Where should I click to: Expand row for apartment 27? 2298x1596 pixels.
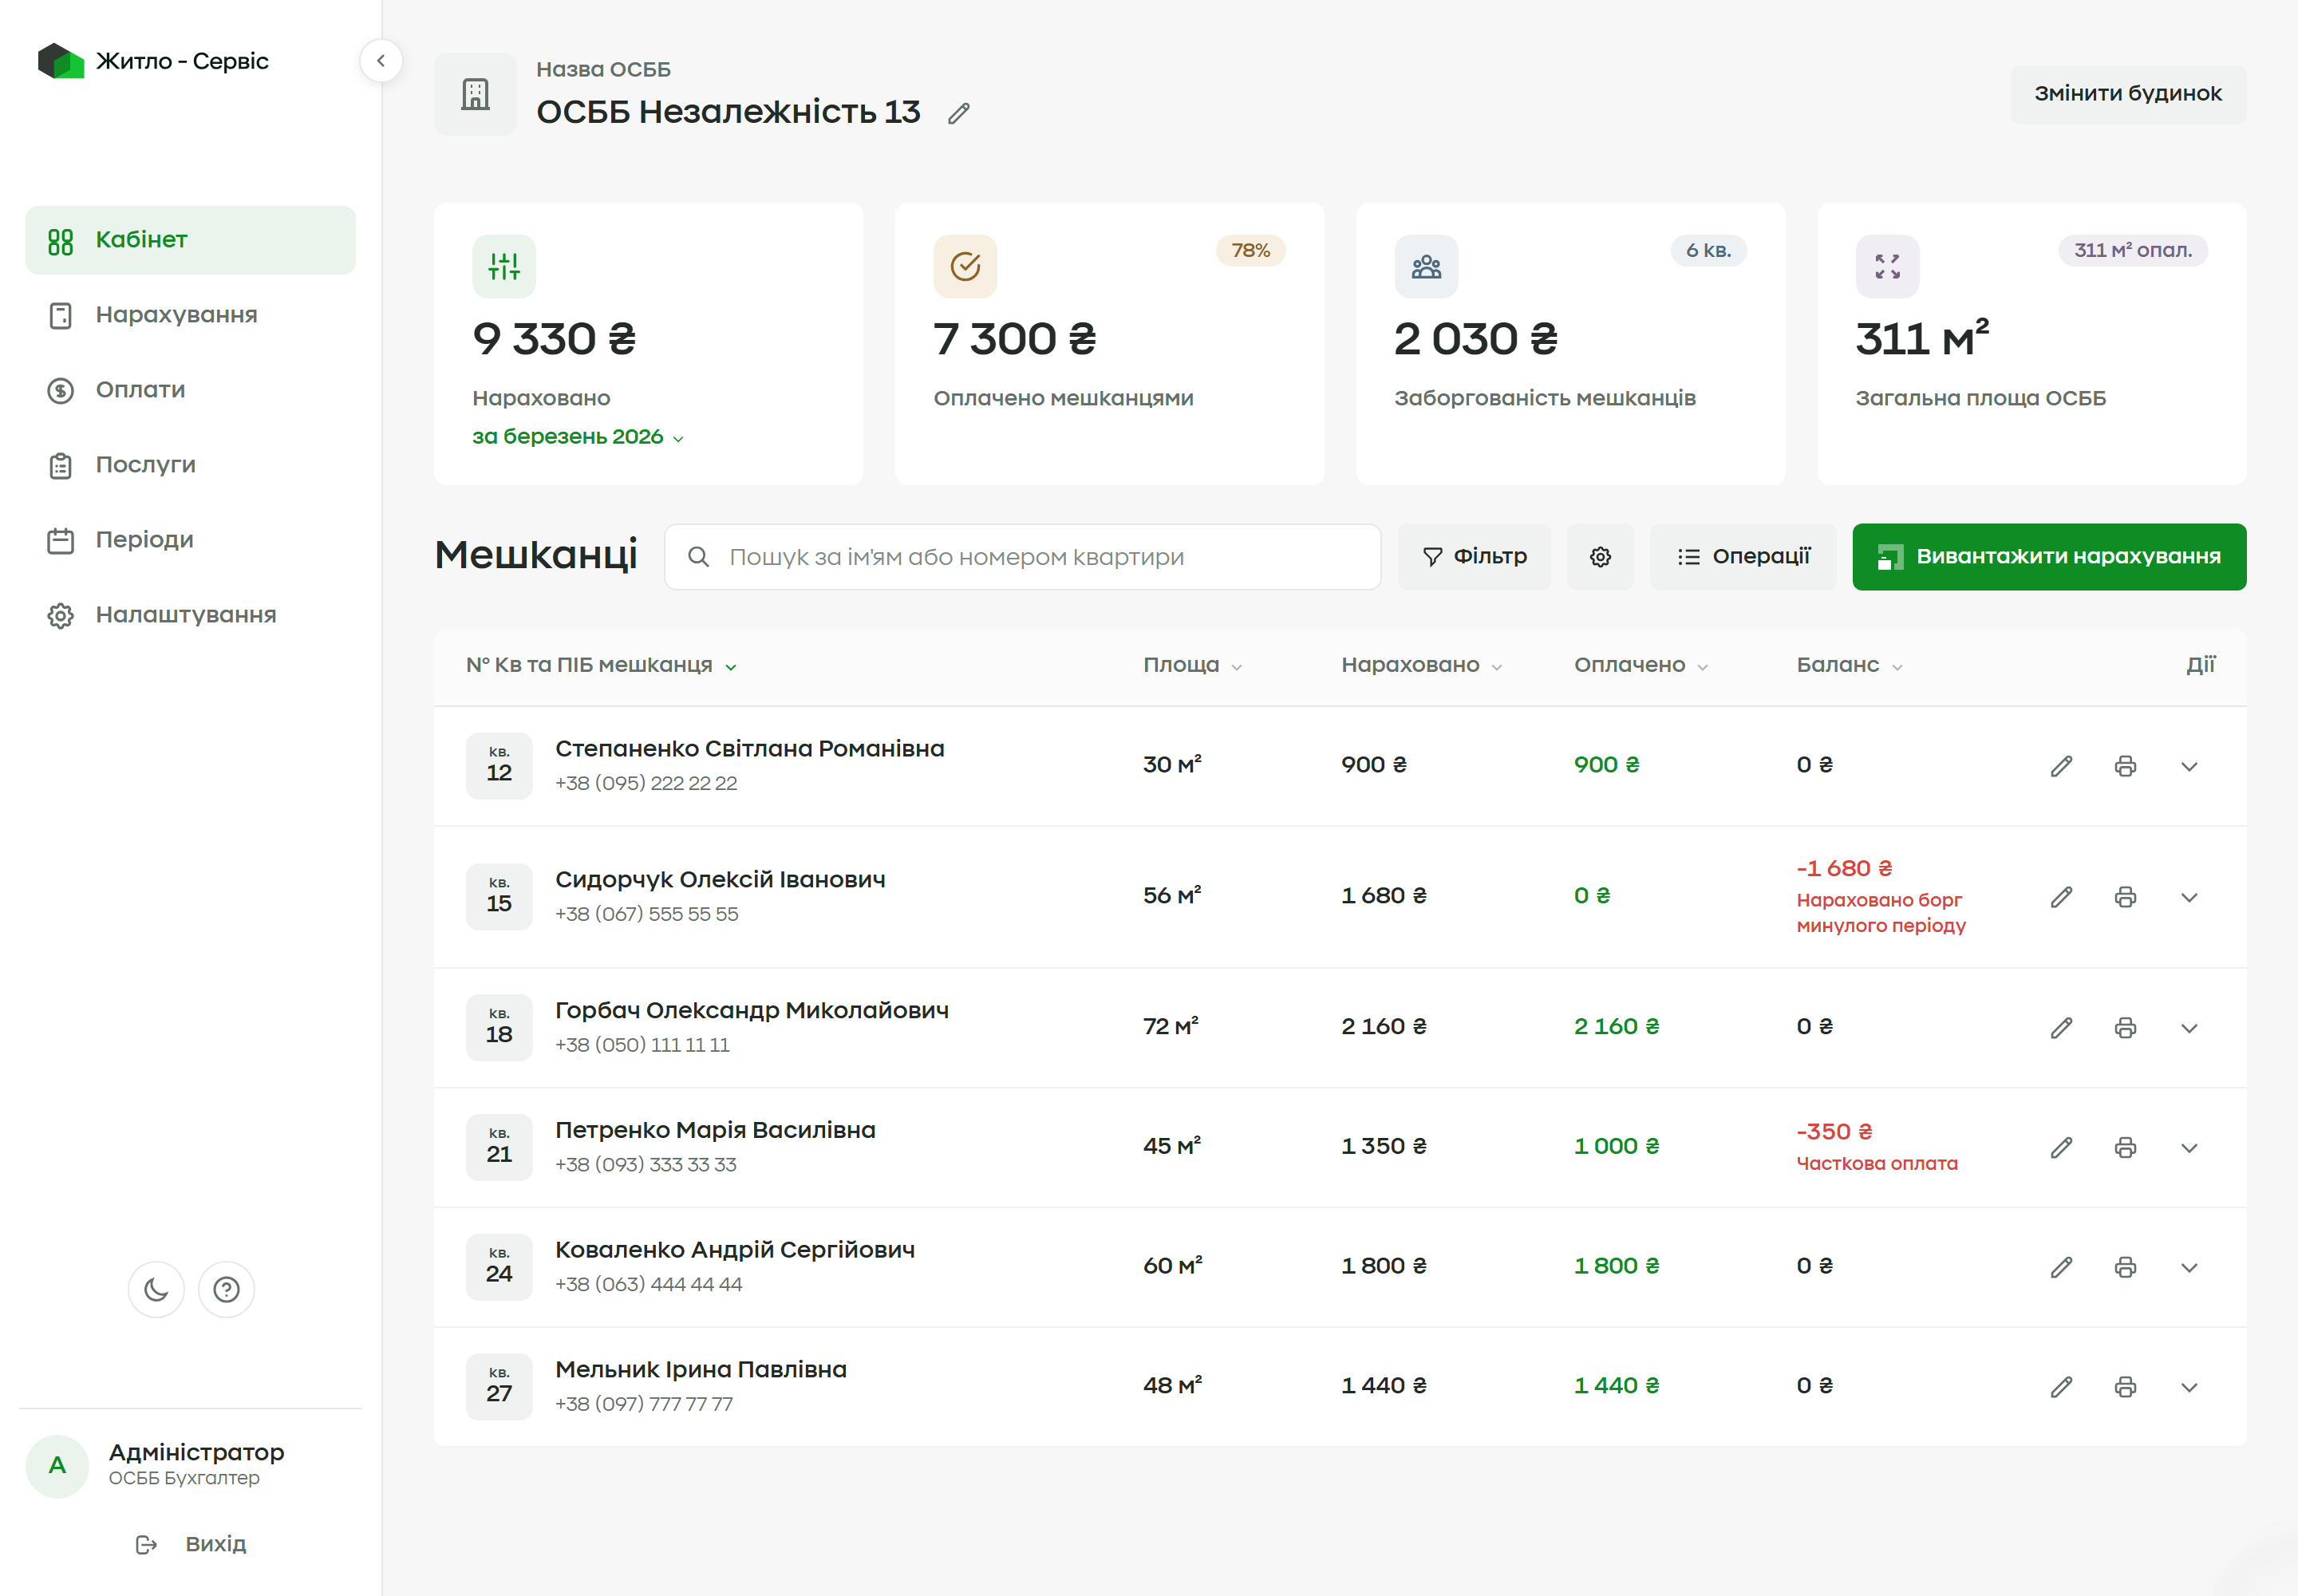pos(2189,1388)
